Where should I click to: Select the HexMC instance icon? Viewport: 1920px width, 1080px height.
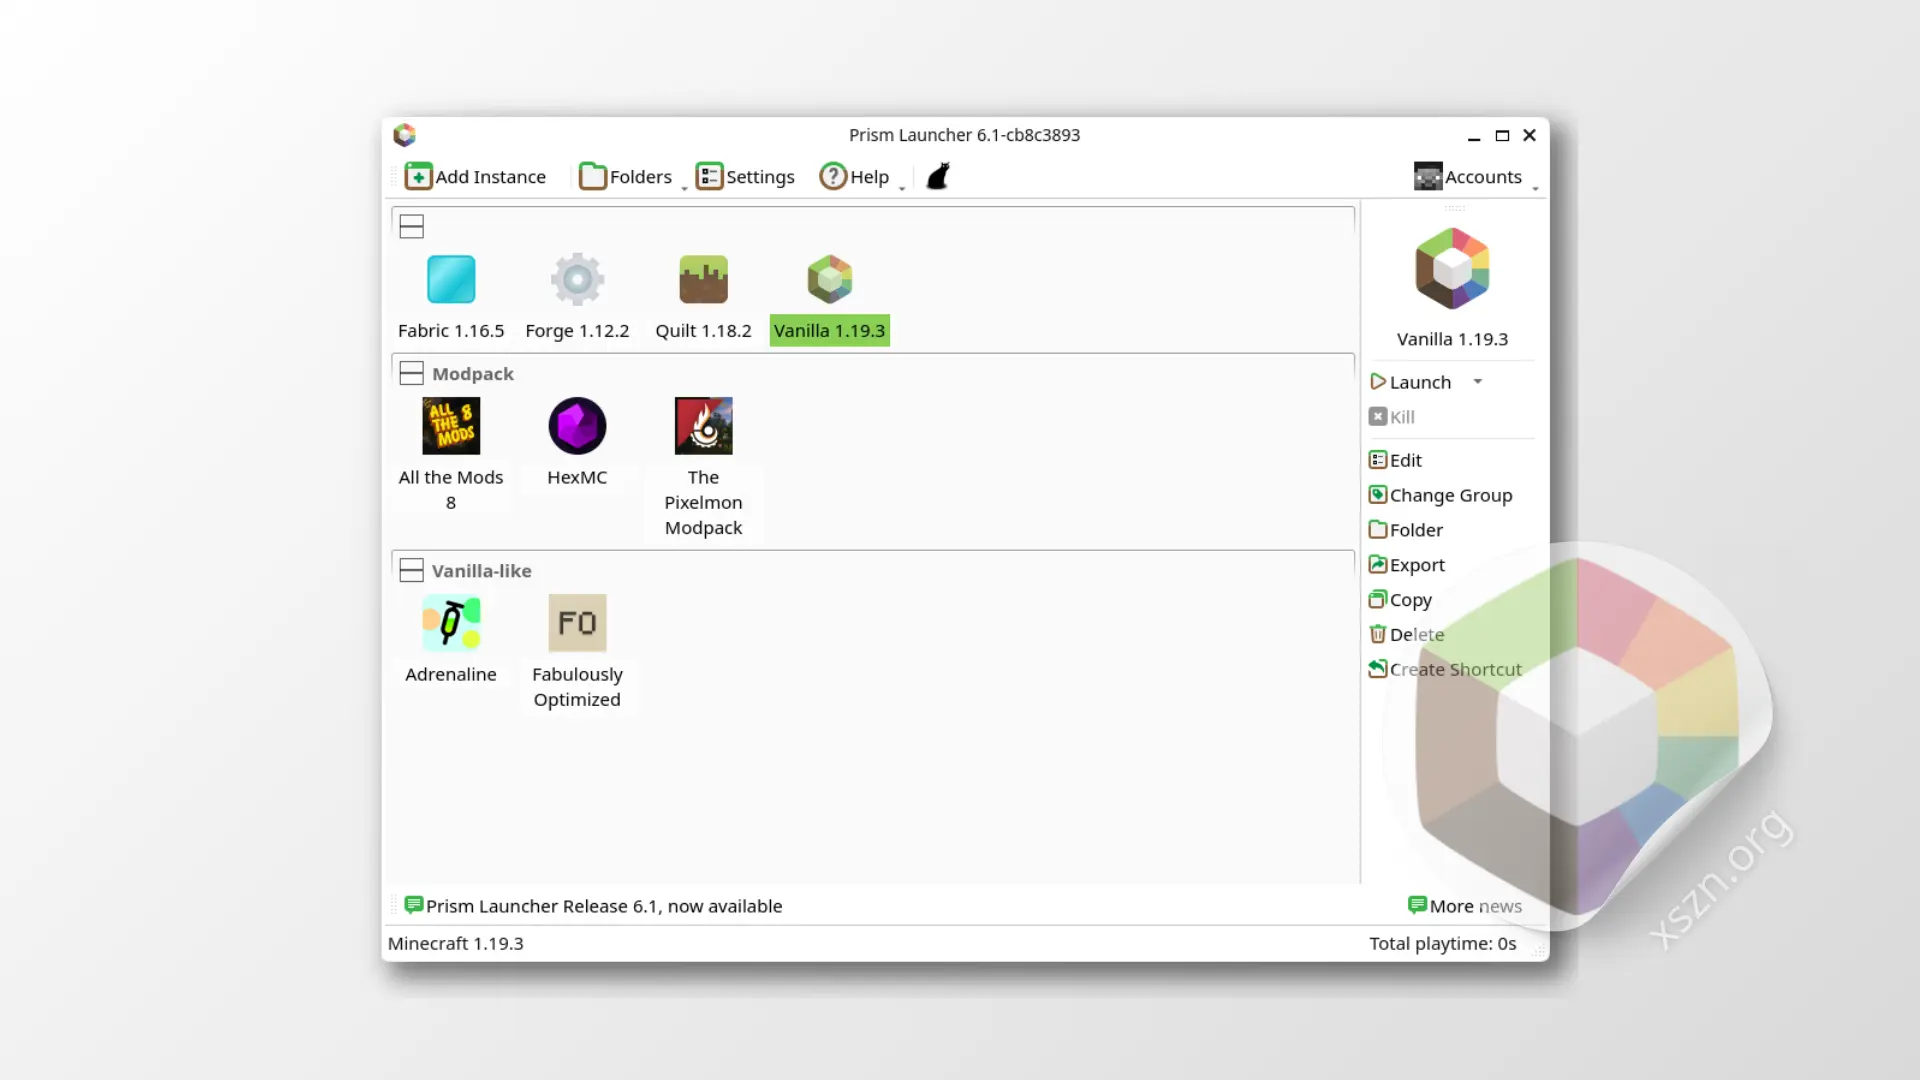pos(577,427)
